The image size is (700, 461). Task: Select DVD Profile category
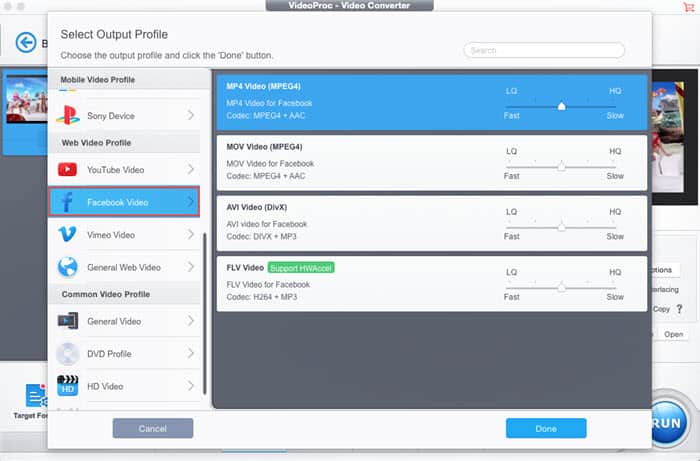click(x=125, y=353)
